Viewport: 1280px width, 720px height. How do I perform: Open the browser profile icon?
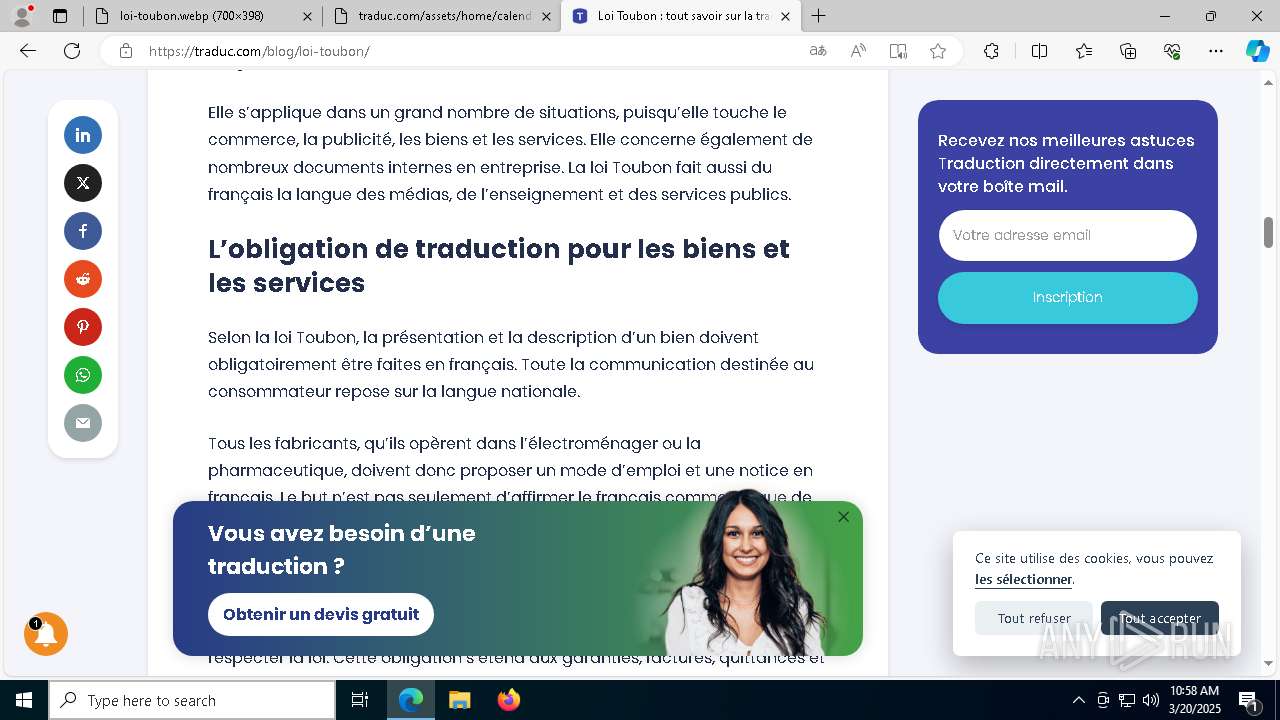[x=22, y=16]
